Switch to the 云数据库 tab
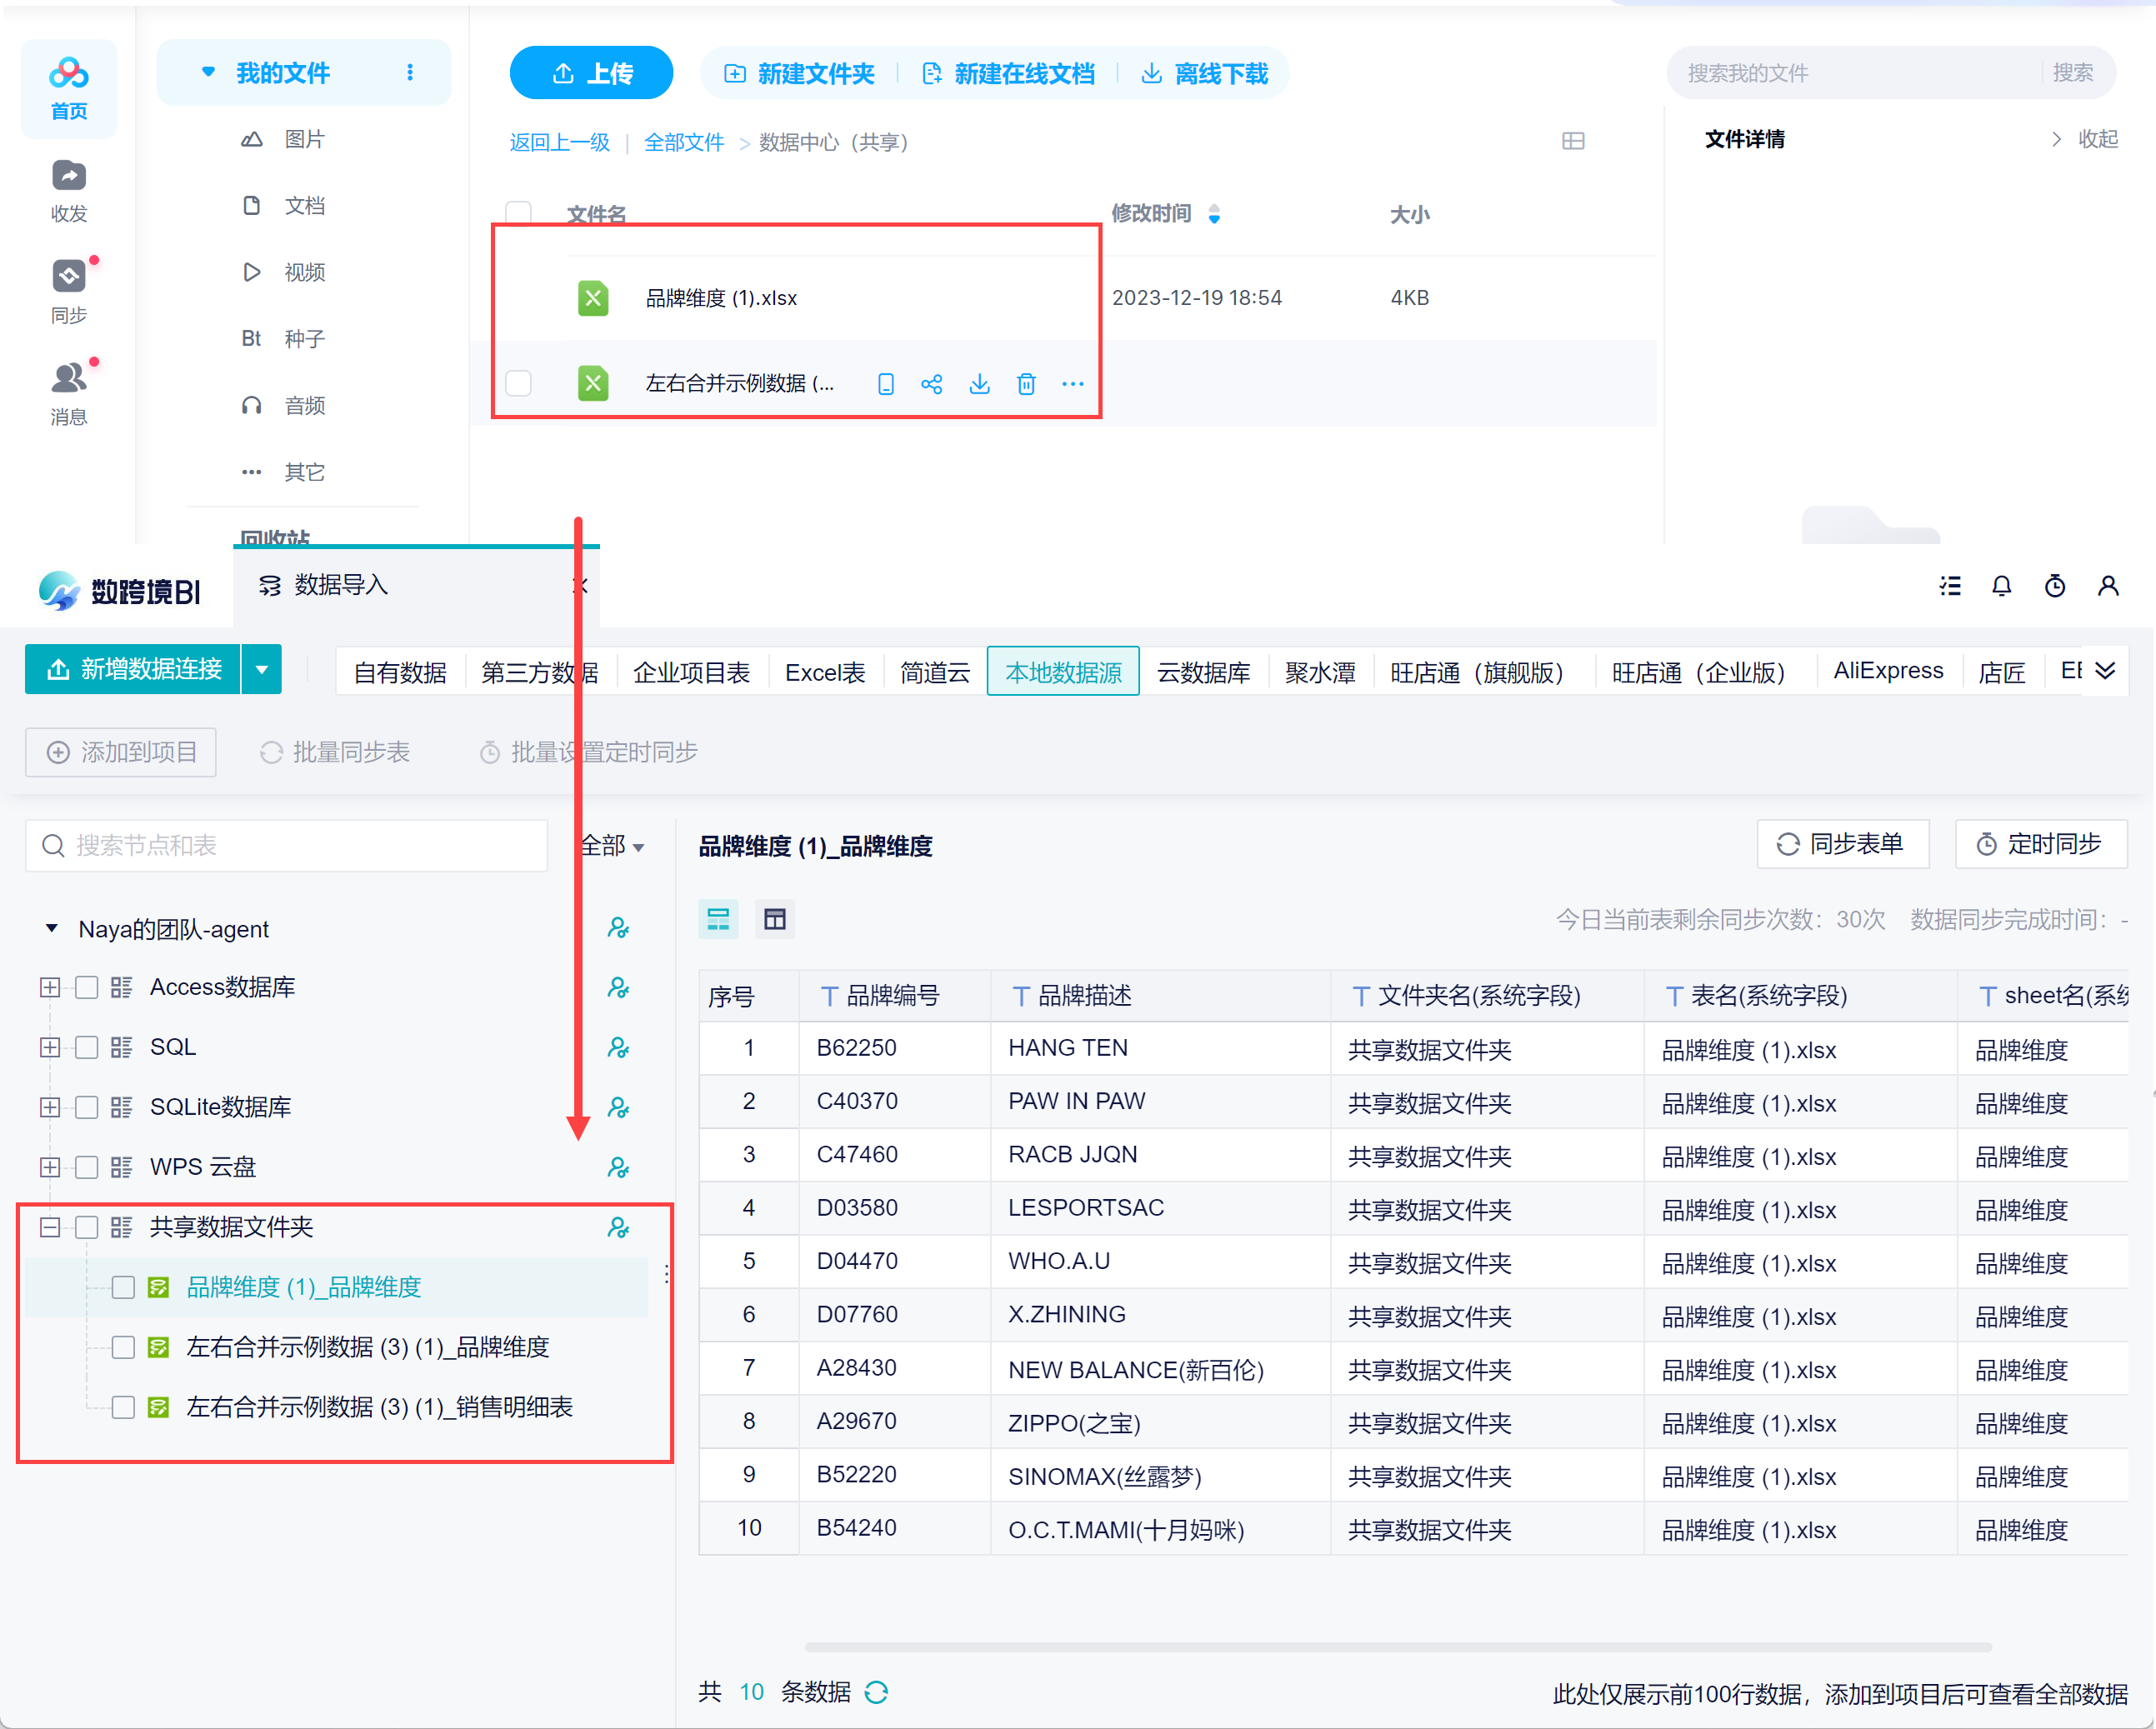The height and width of the screenshot is (1729, 2156). 1203,672
